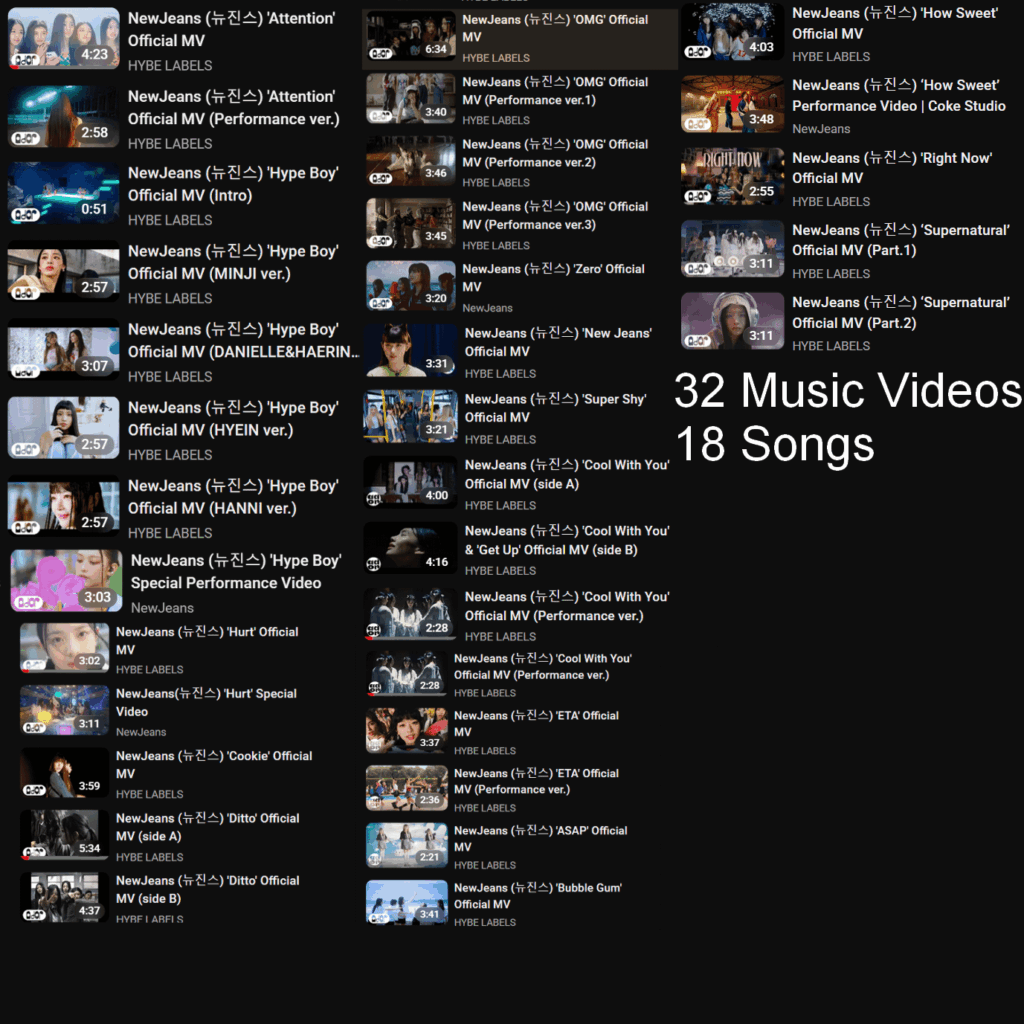Select the 'Cool With You' Official MV (side A) title
Image resolution: width=1024 pixels, height=1024 pixels.
(567, 474)
